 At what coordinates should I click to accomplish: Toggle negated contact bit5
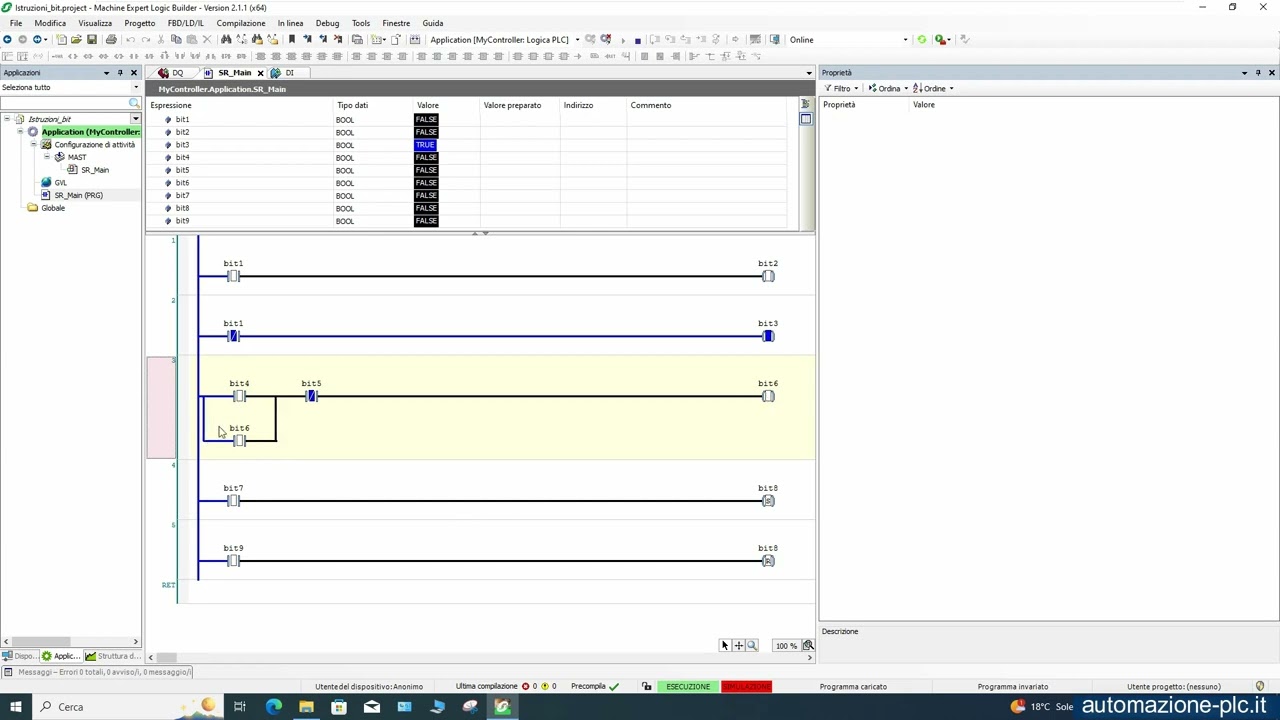[311, 396]
